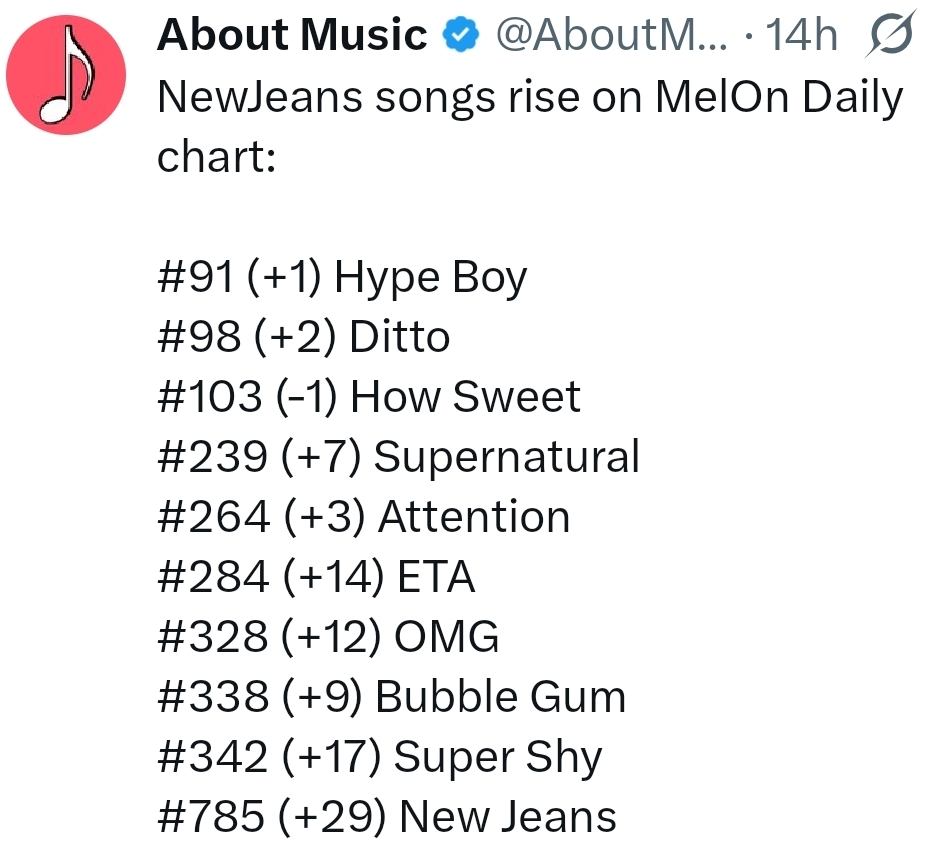Click the '#239 (+7) Supernatural' line
Screen dimensions: 933x841
point(398,458)
